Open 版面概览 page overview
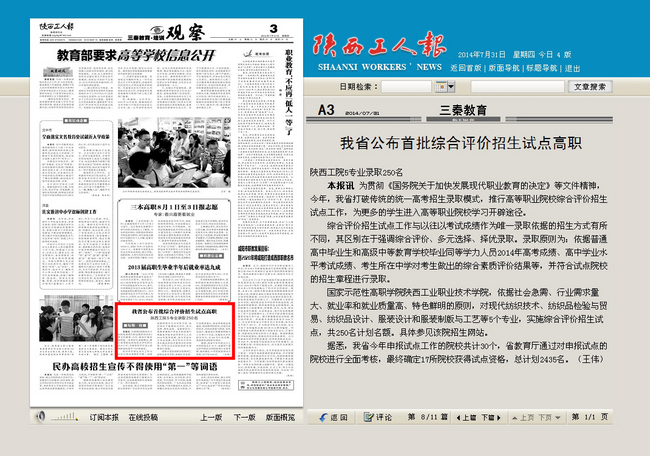 click(x=279, y=416)
